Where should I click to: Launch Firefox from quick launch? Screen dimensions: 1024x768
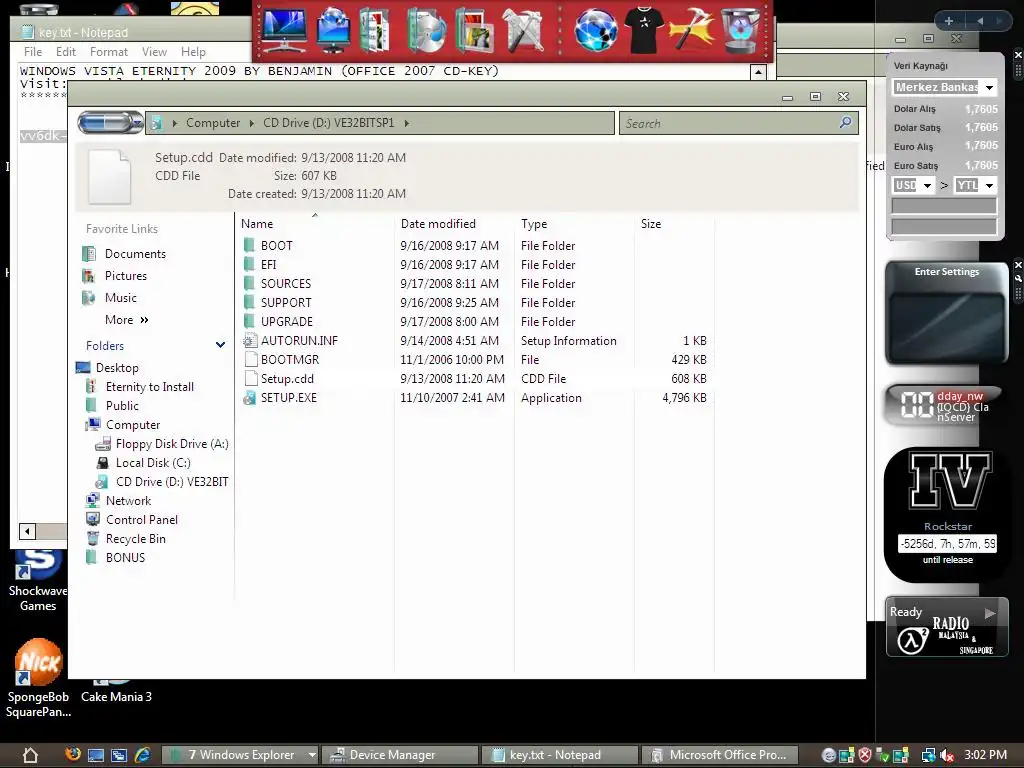pos(73,754)
